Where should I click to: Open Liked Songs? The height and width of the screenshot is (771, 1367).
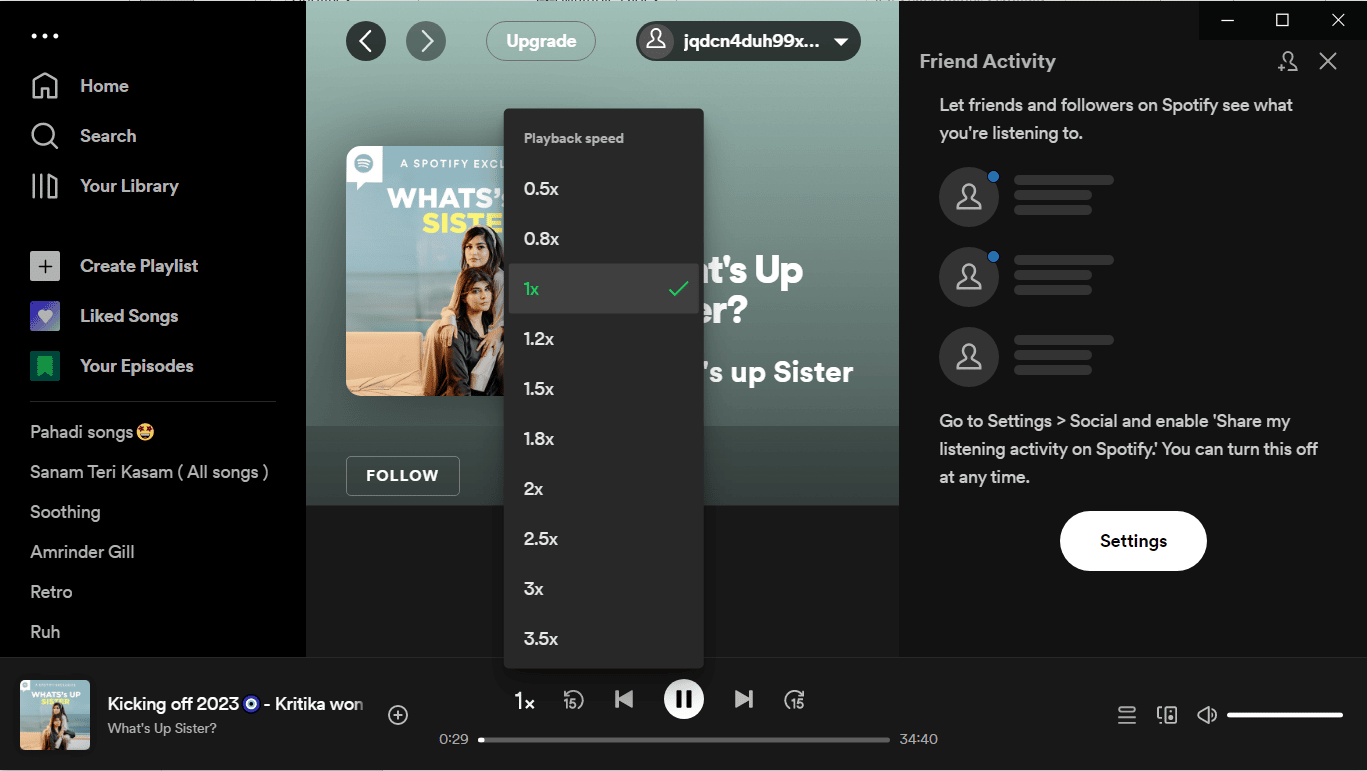[105, 316]
